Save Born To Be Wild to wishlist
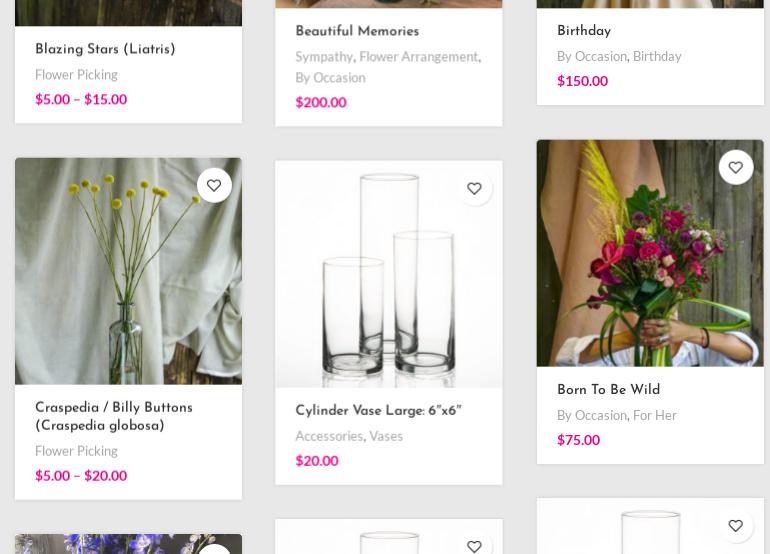Screen dimensions: 770x554 pos(735,167)
